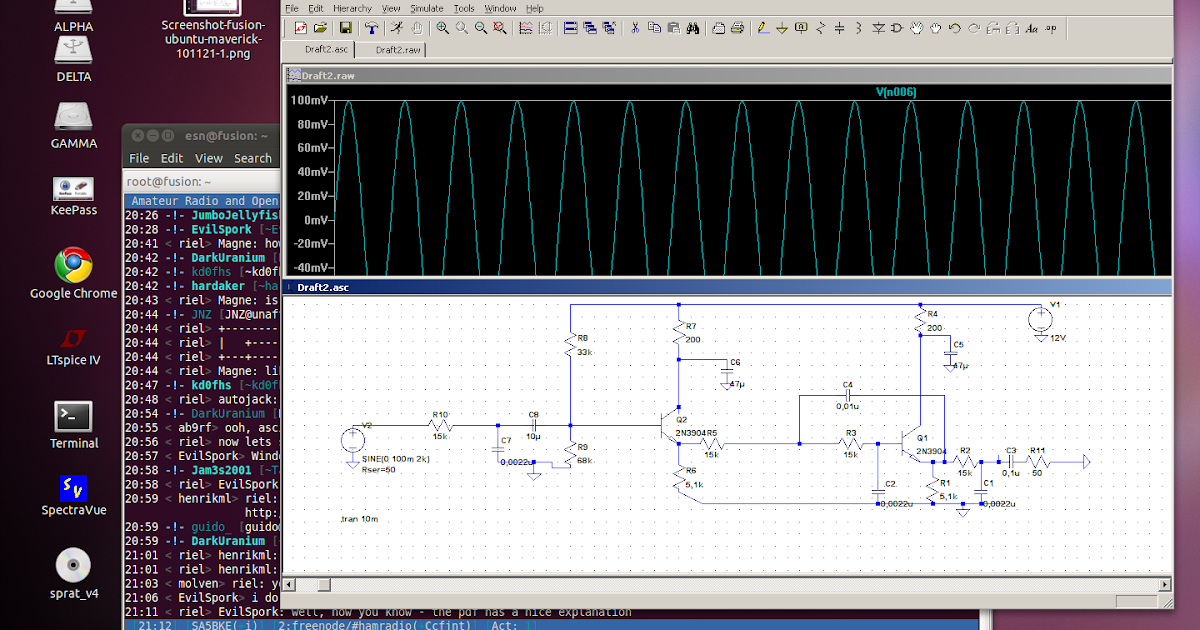Select the Move open-hand tool
The width and height of the screenshot is (1200, 630).
916,28
